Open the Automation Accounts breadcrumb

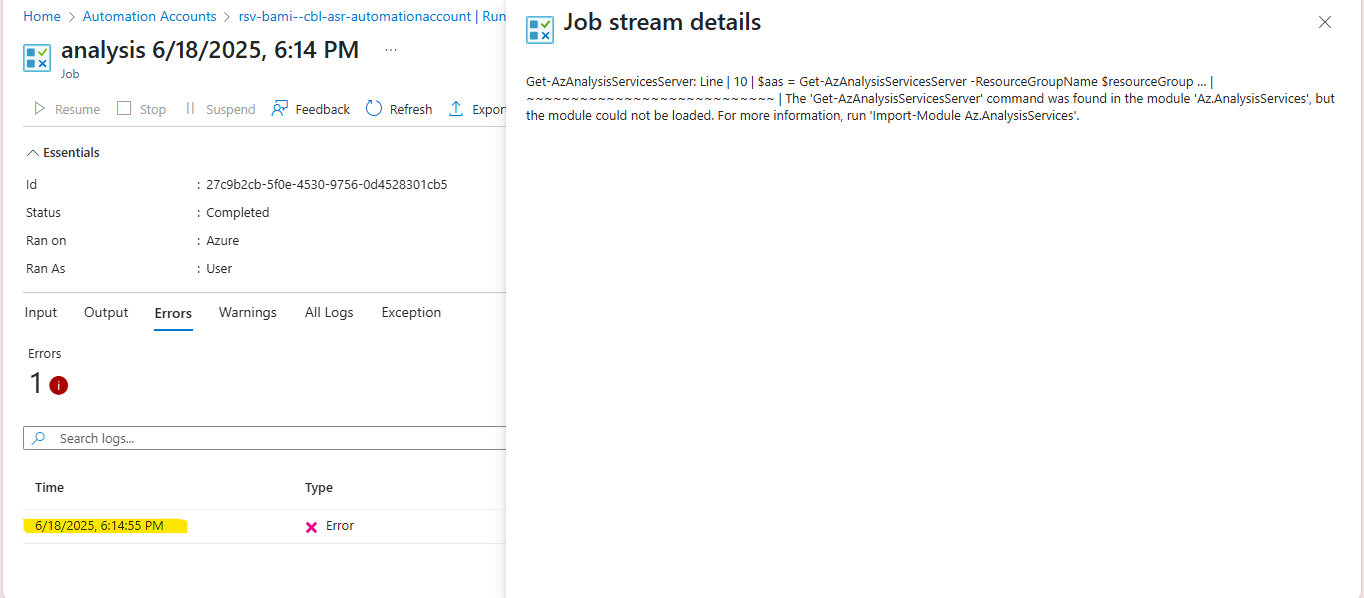(150, 16)
